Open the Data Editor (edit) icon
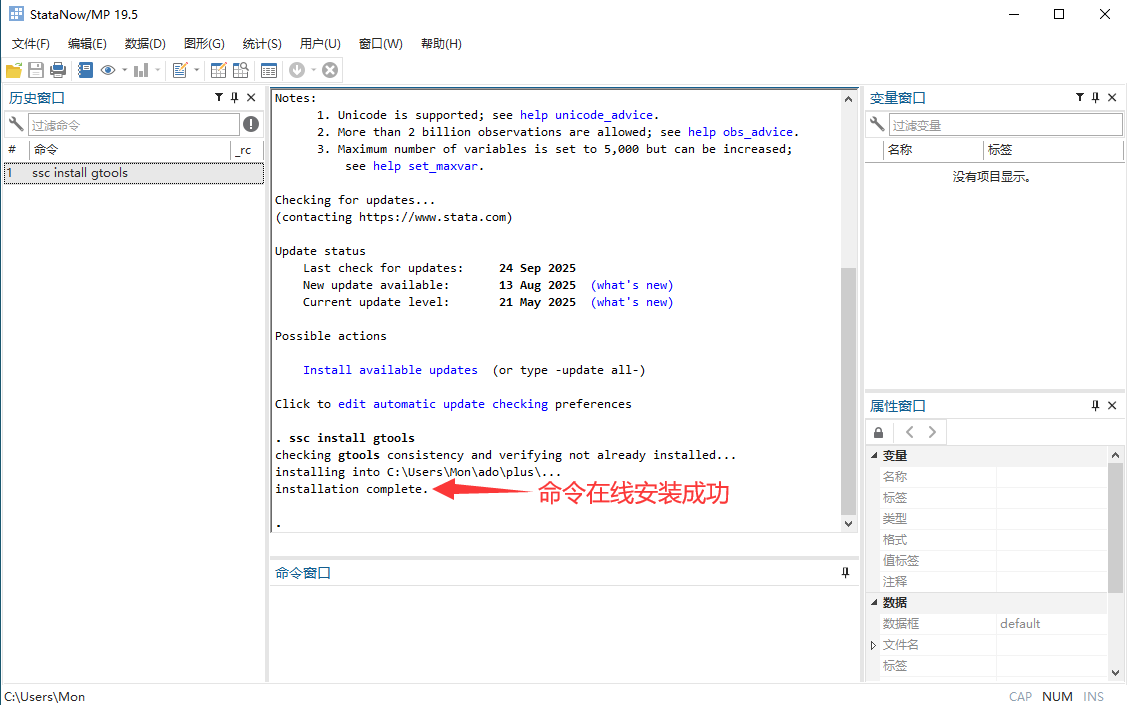 [x=218, y=70]
